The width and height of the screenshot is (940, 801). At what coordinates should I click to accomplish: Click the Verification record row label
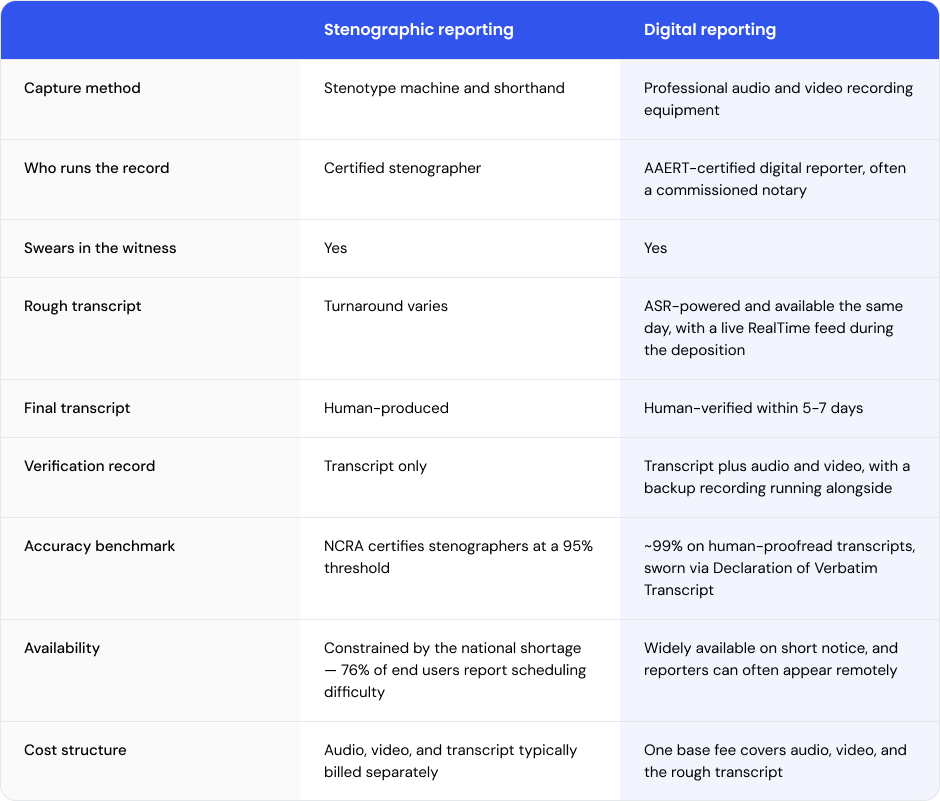(89, 466)
